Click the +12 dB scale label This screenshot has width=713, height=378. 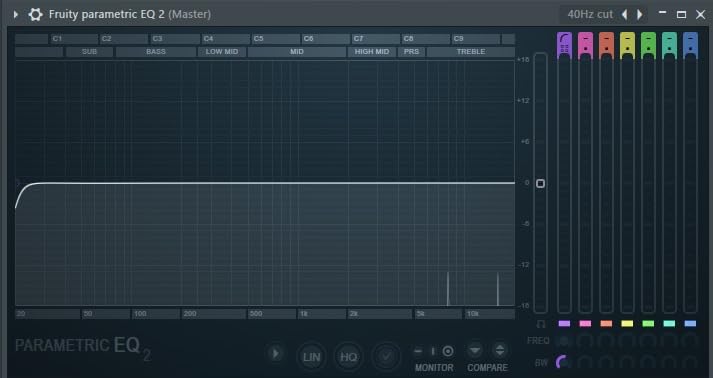point(523,101)
